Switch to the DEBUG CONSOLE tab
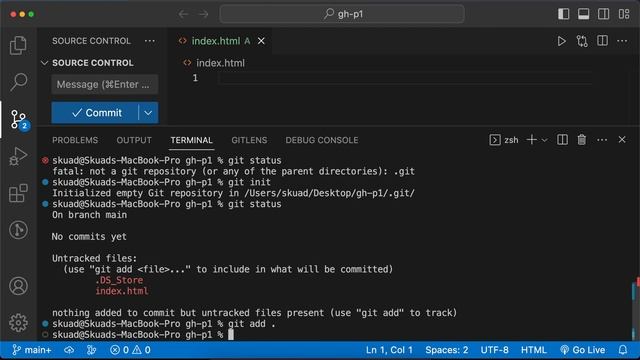 click(322, 140)
